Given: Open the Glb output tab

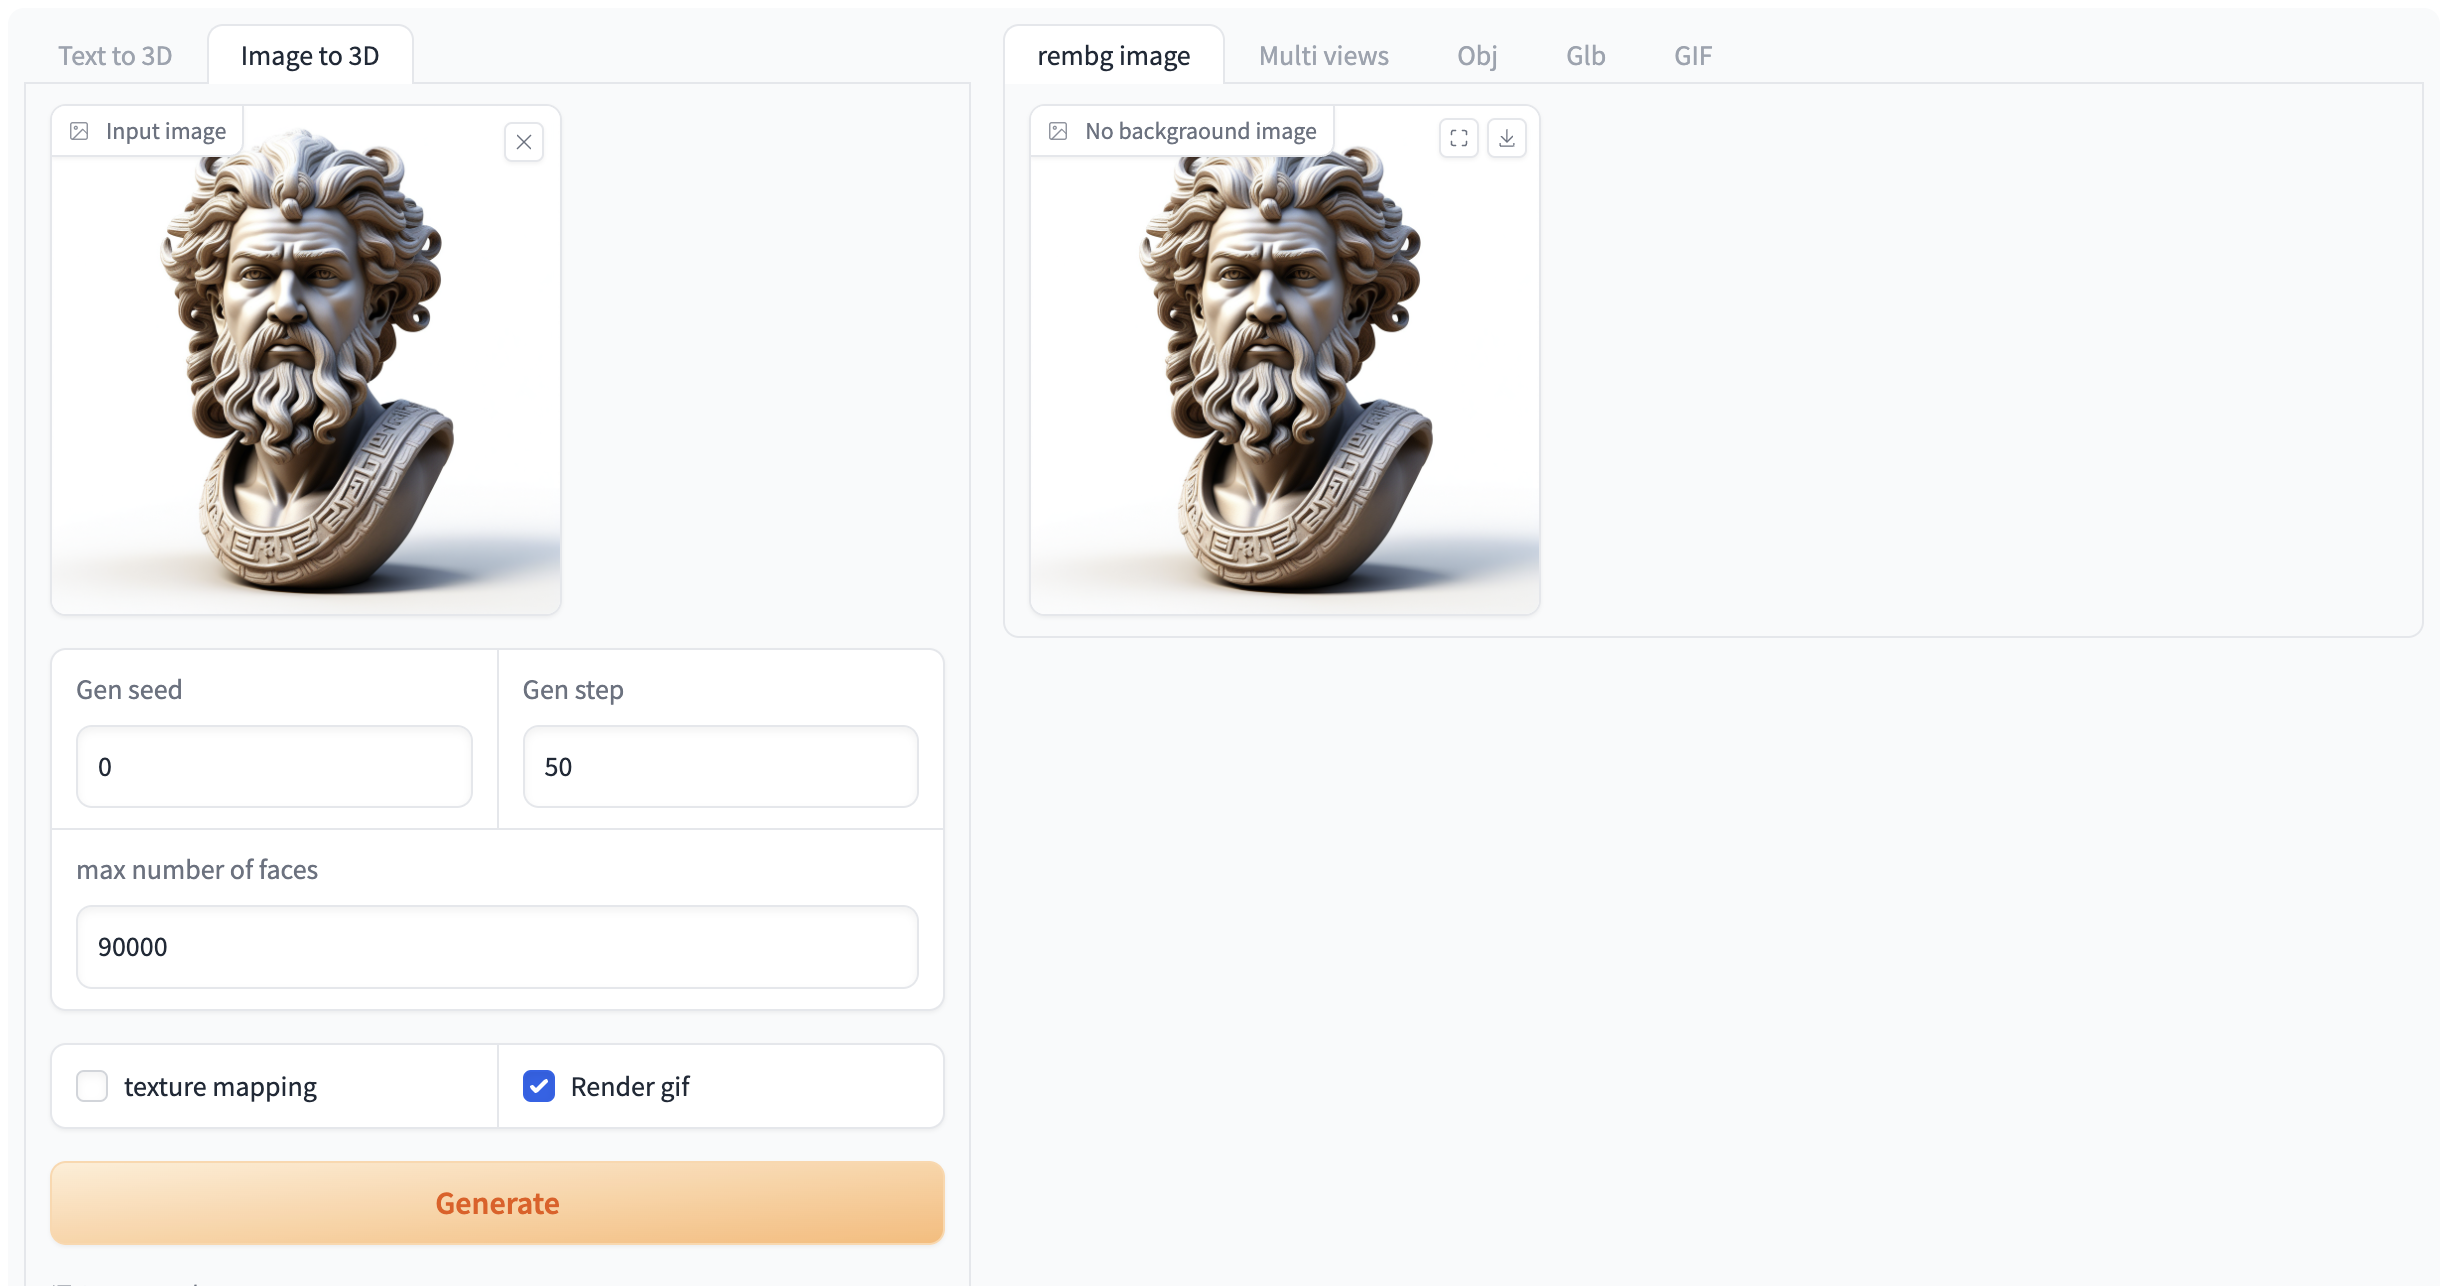Looking at the screenshot, I should pyautogui.click(x=1585, y=56).
